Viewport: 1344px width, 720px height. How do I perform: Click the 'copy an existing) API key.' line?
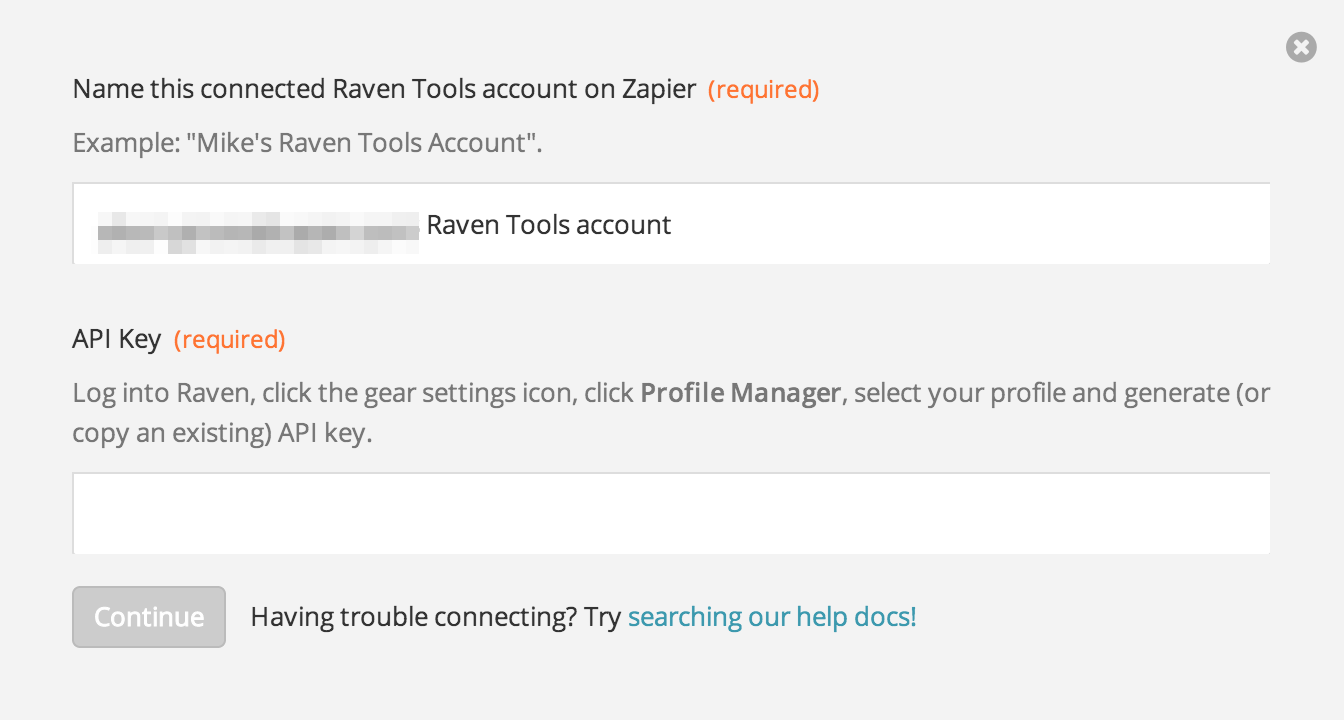pos(222,435)
